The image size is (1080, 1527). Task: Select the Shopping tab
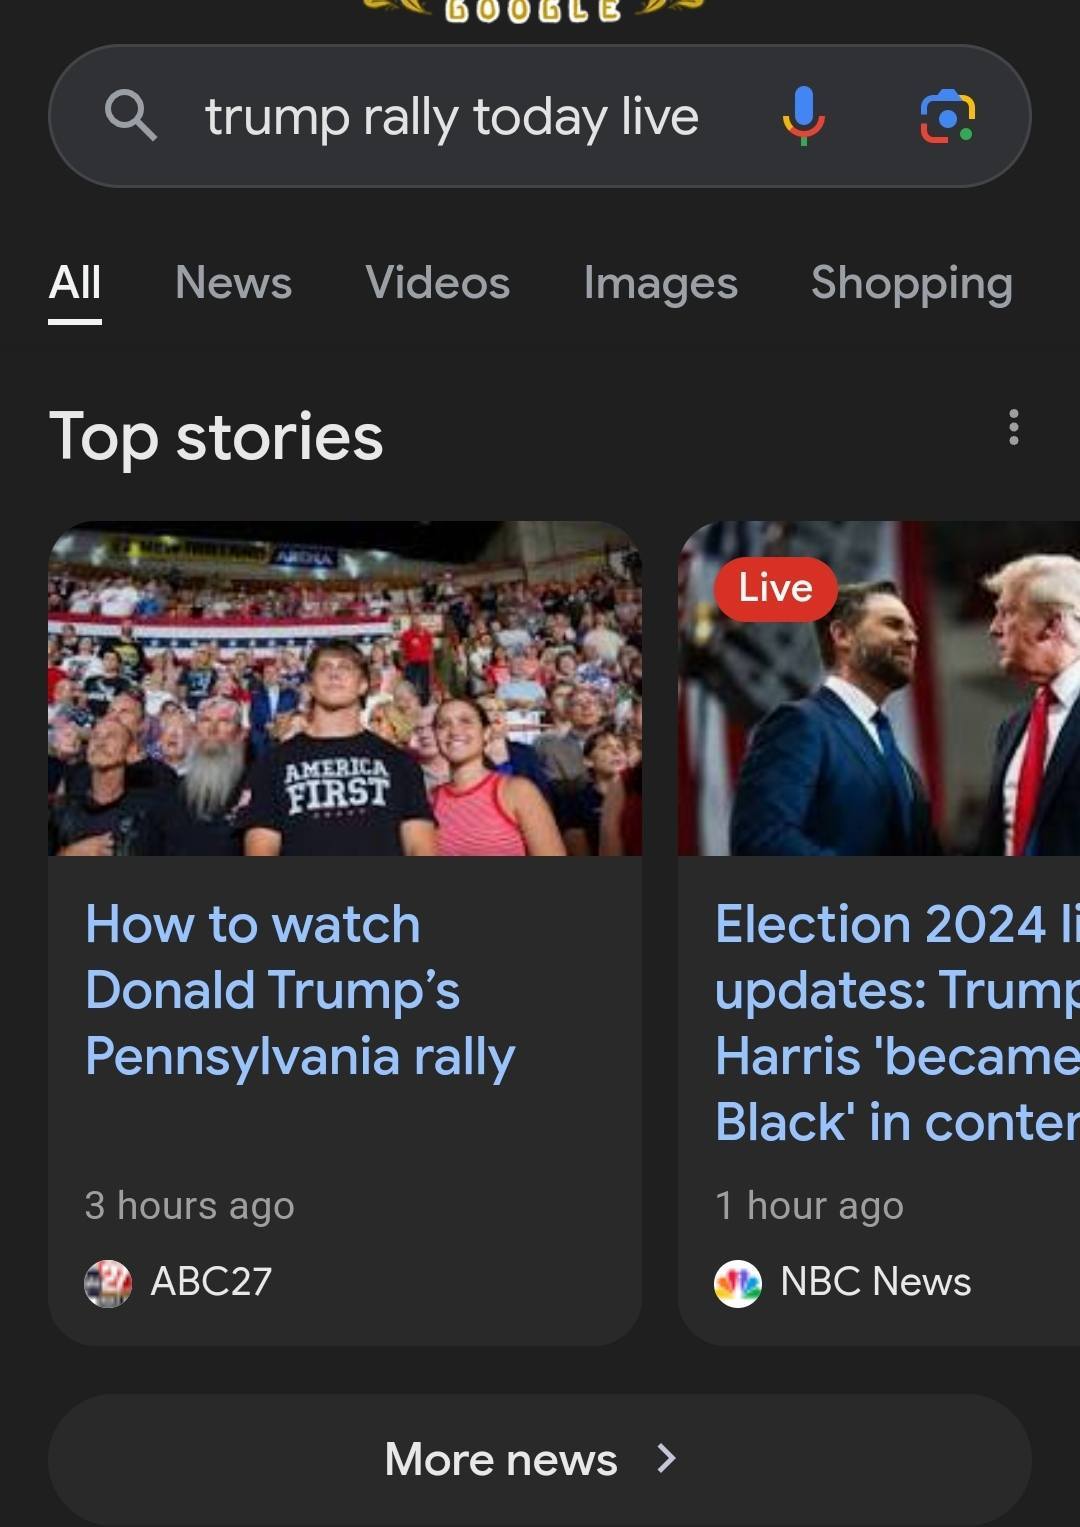click(911, 285)
